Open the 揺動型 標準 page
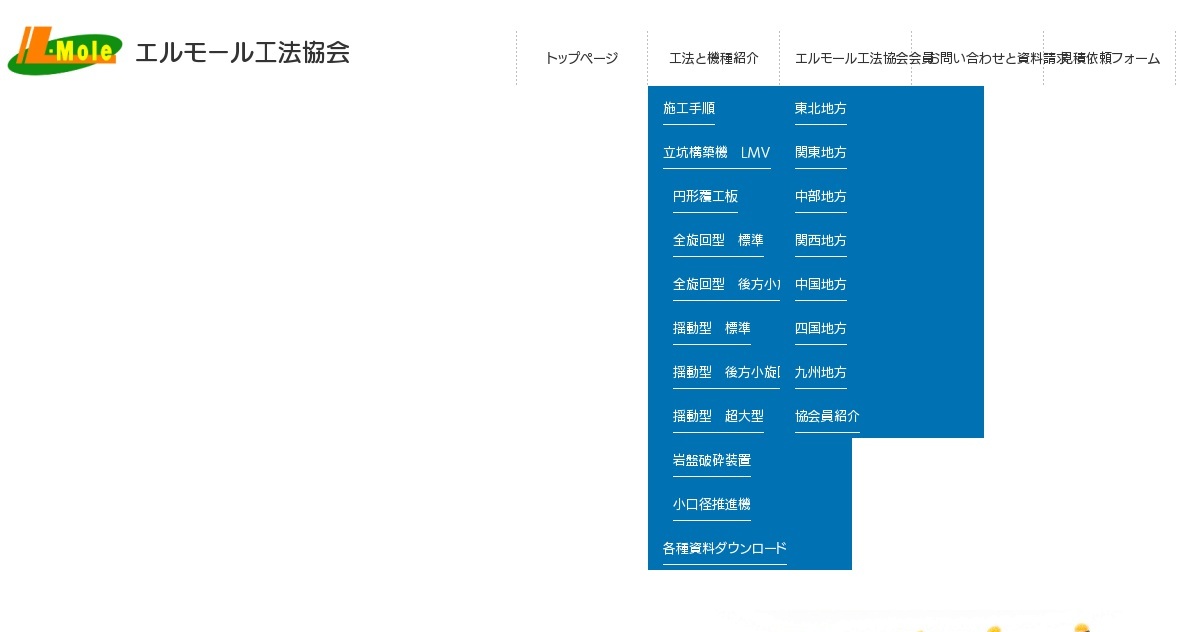1200x632 pixels. click(711, 328)
